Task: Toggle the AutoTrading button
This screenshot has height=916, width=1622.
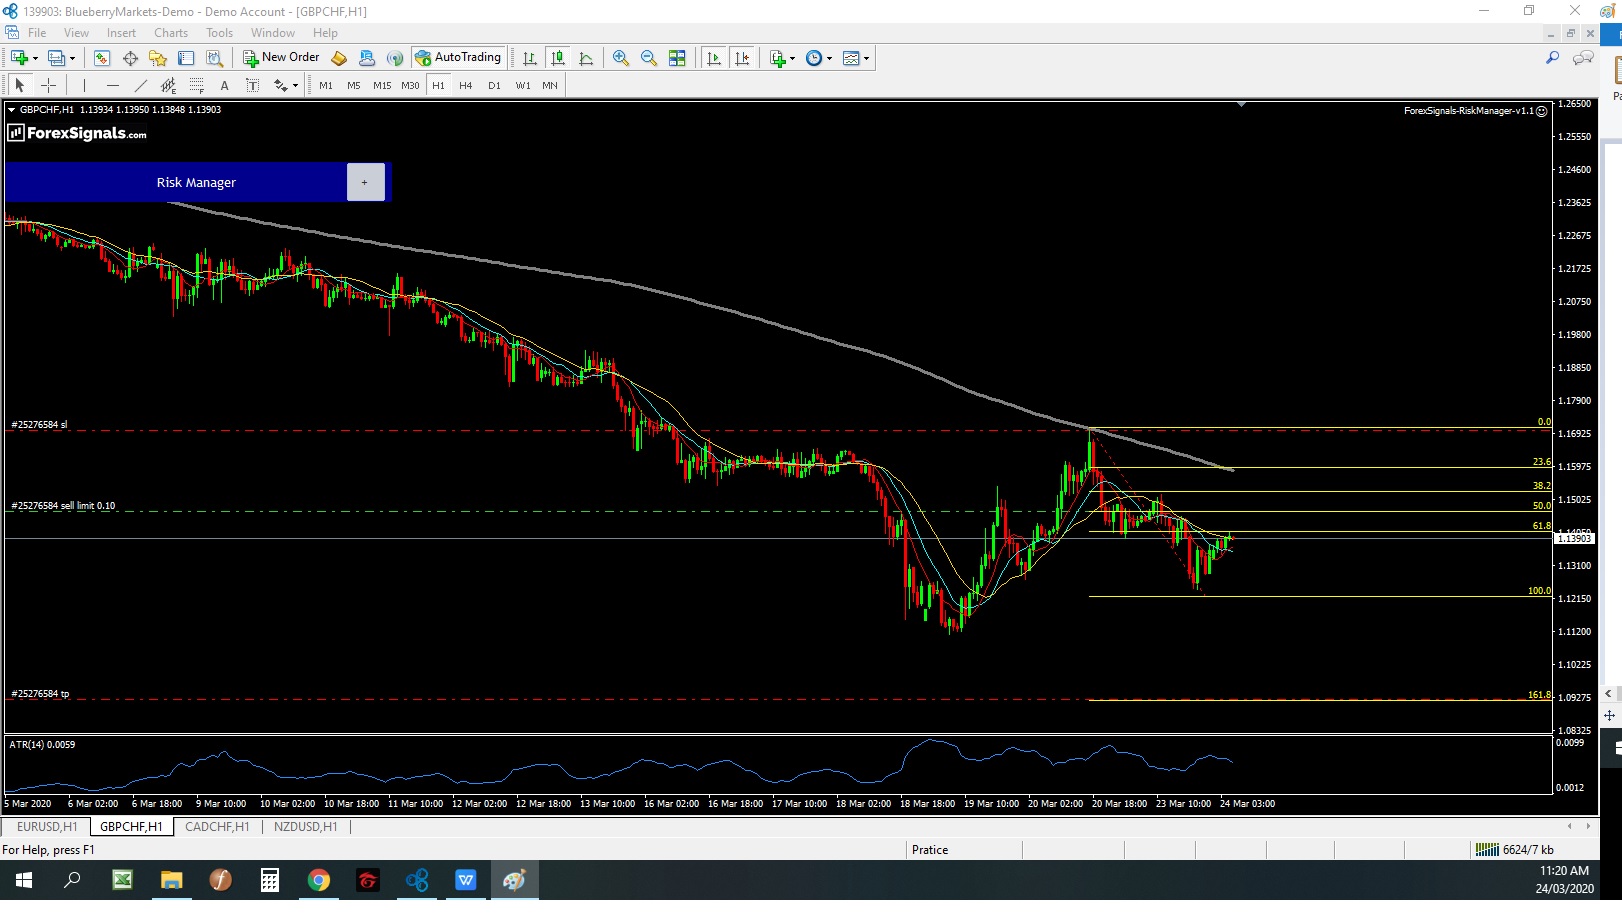Action: coord(458,58)
